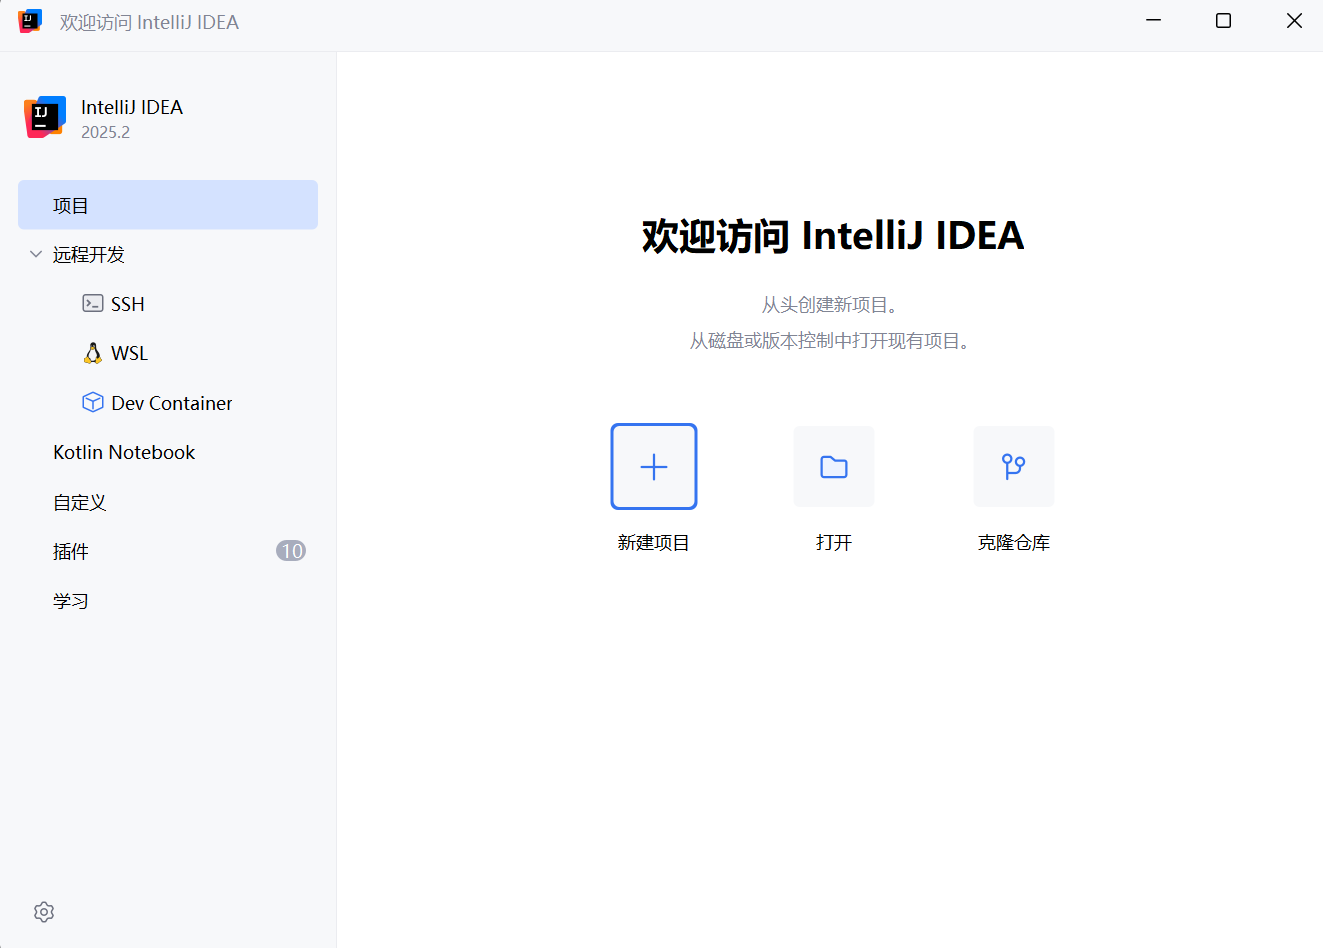Open the 自定义 customization page
1323x948 pixels.
coord(80,502)
